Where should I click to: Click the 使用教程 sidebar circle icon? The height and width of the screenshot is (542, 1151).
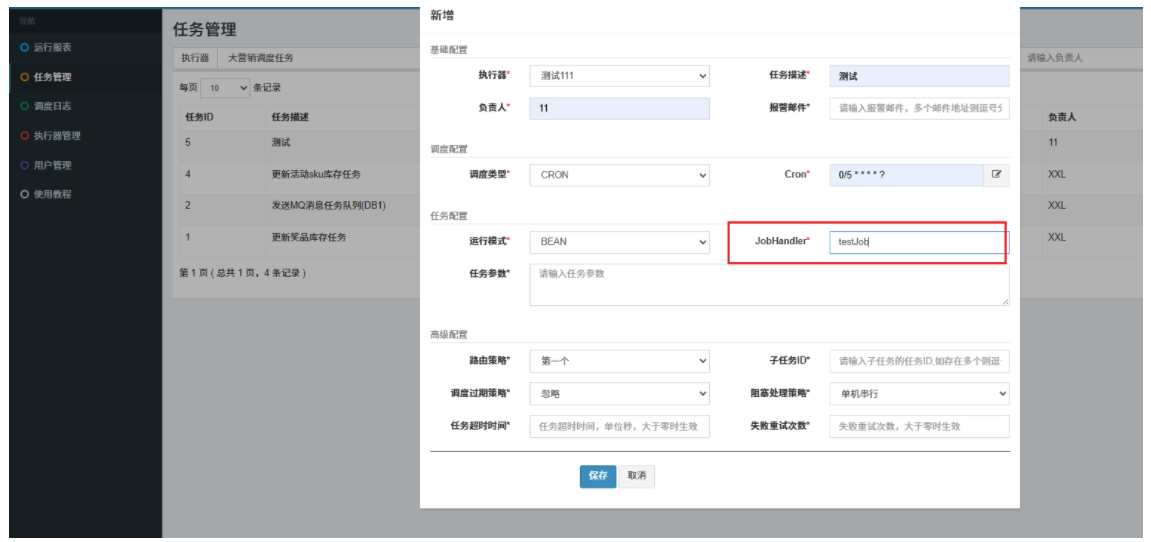[25, 194]
